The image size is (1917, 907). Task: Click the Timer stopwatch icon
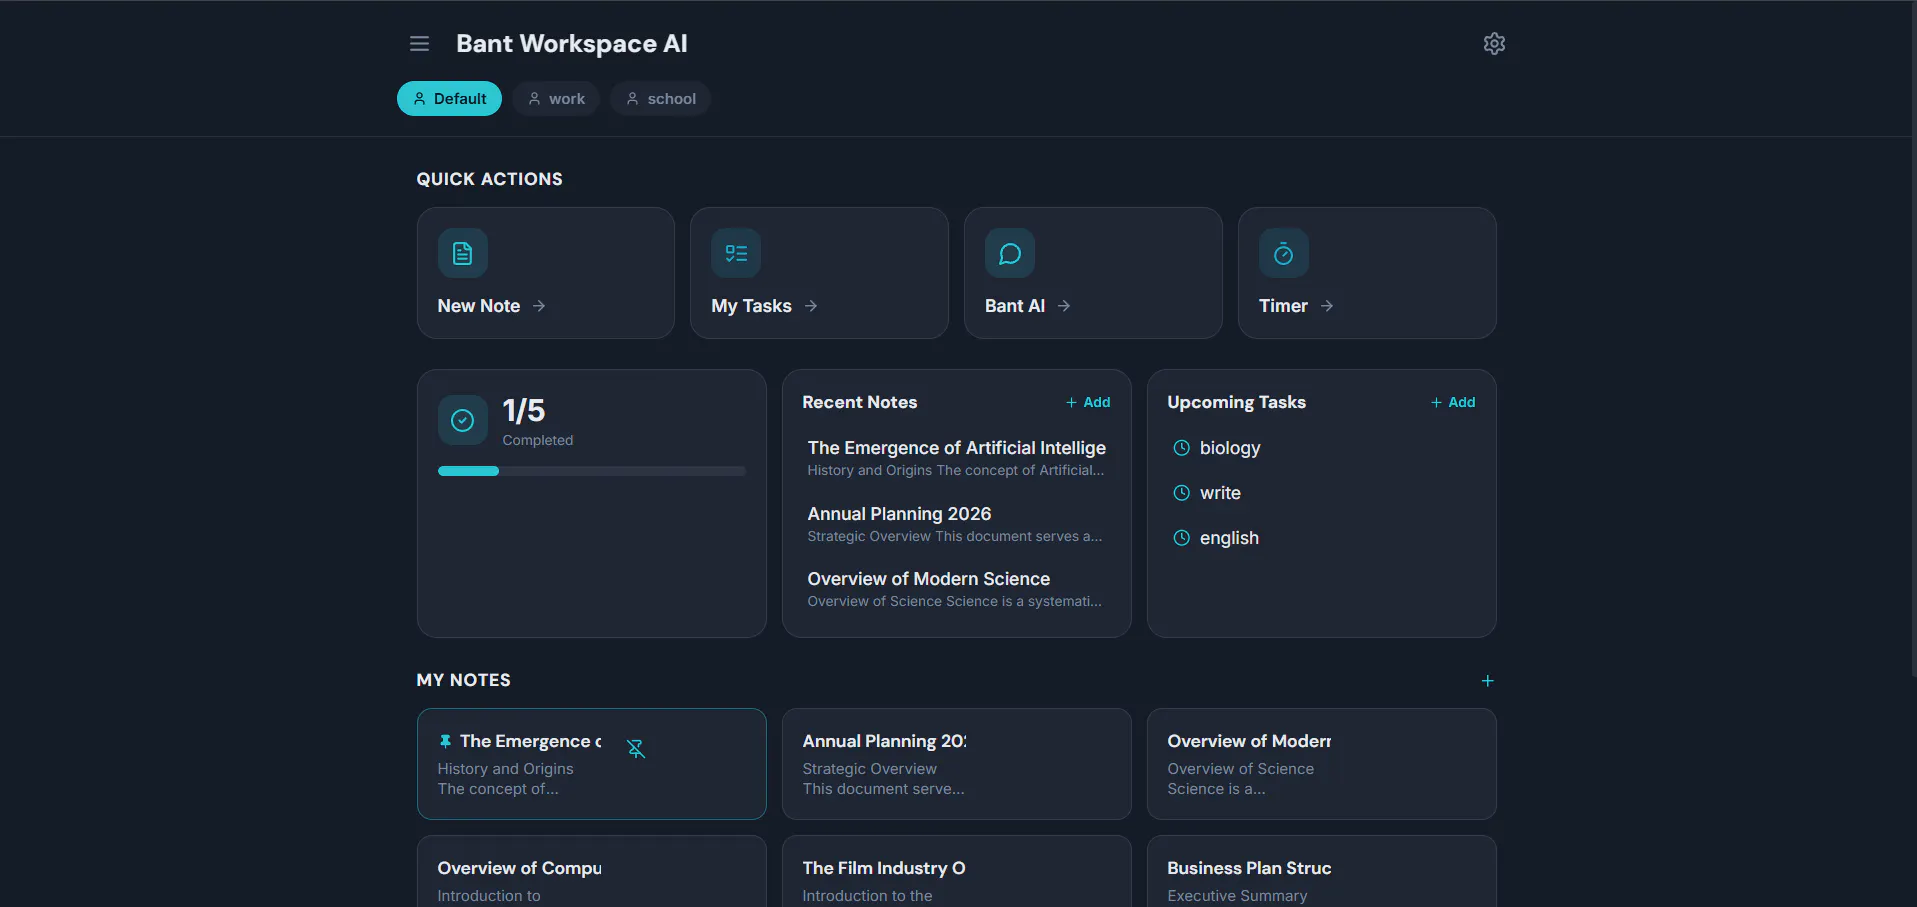pyautogui.click(x=1284, y=253)
